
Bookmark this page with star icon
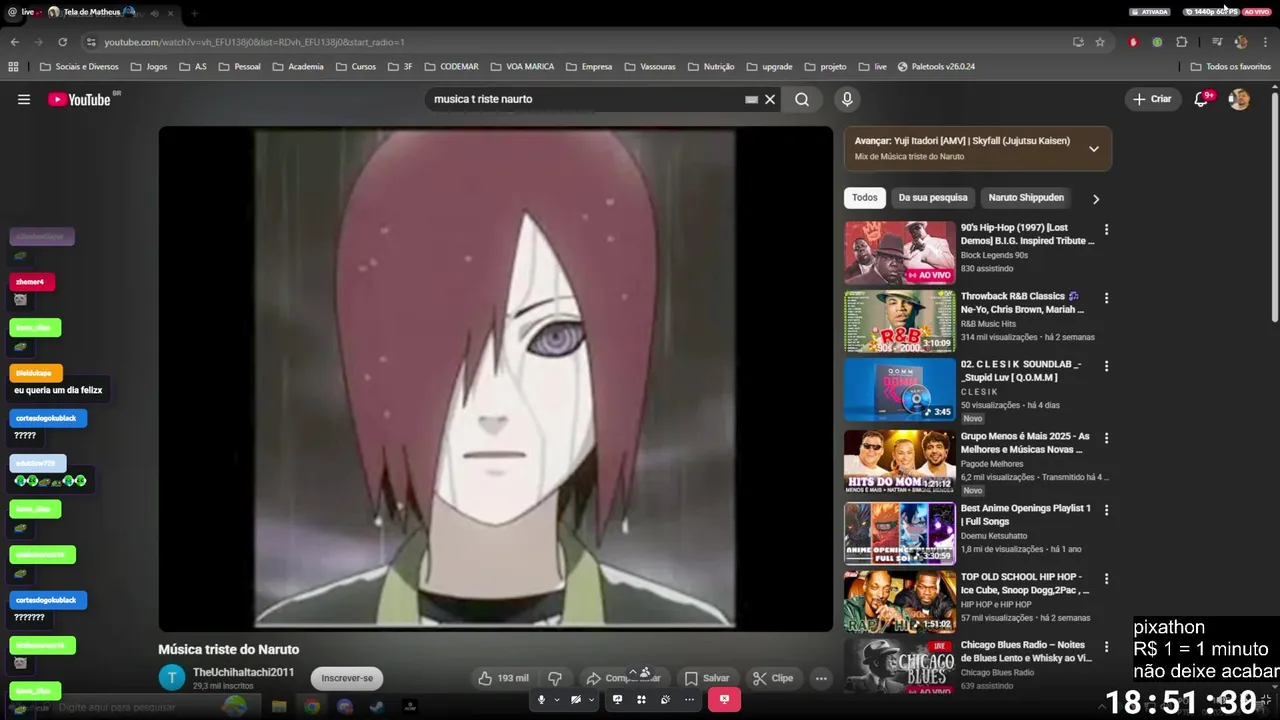1100,42
